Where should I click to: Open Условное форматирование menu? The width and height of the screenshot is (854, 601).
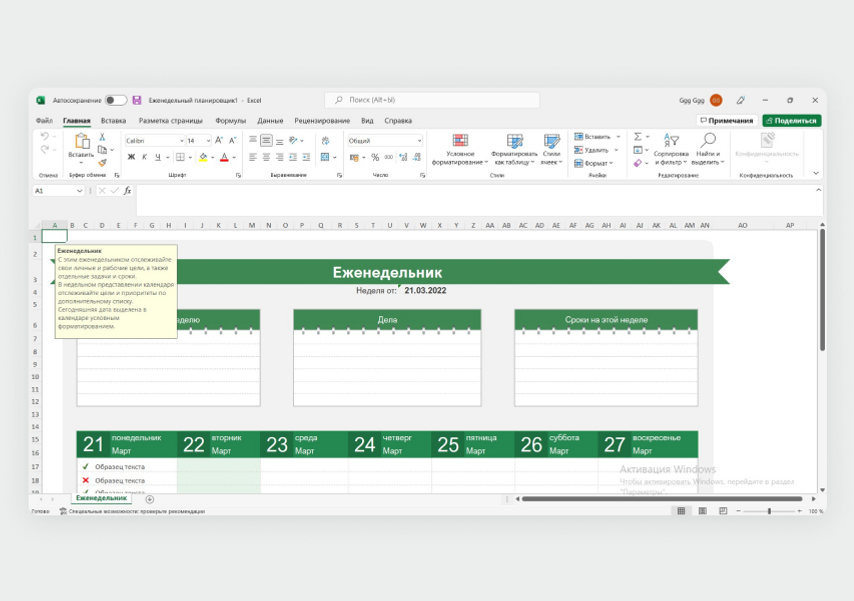[460, 149]
